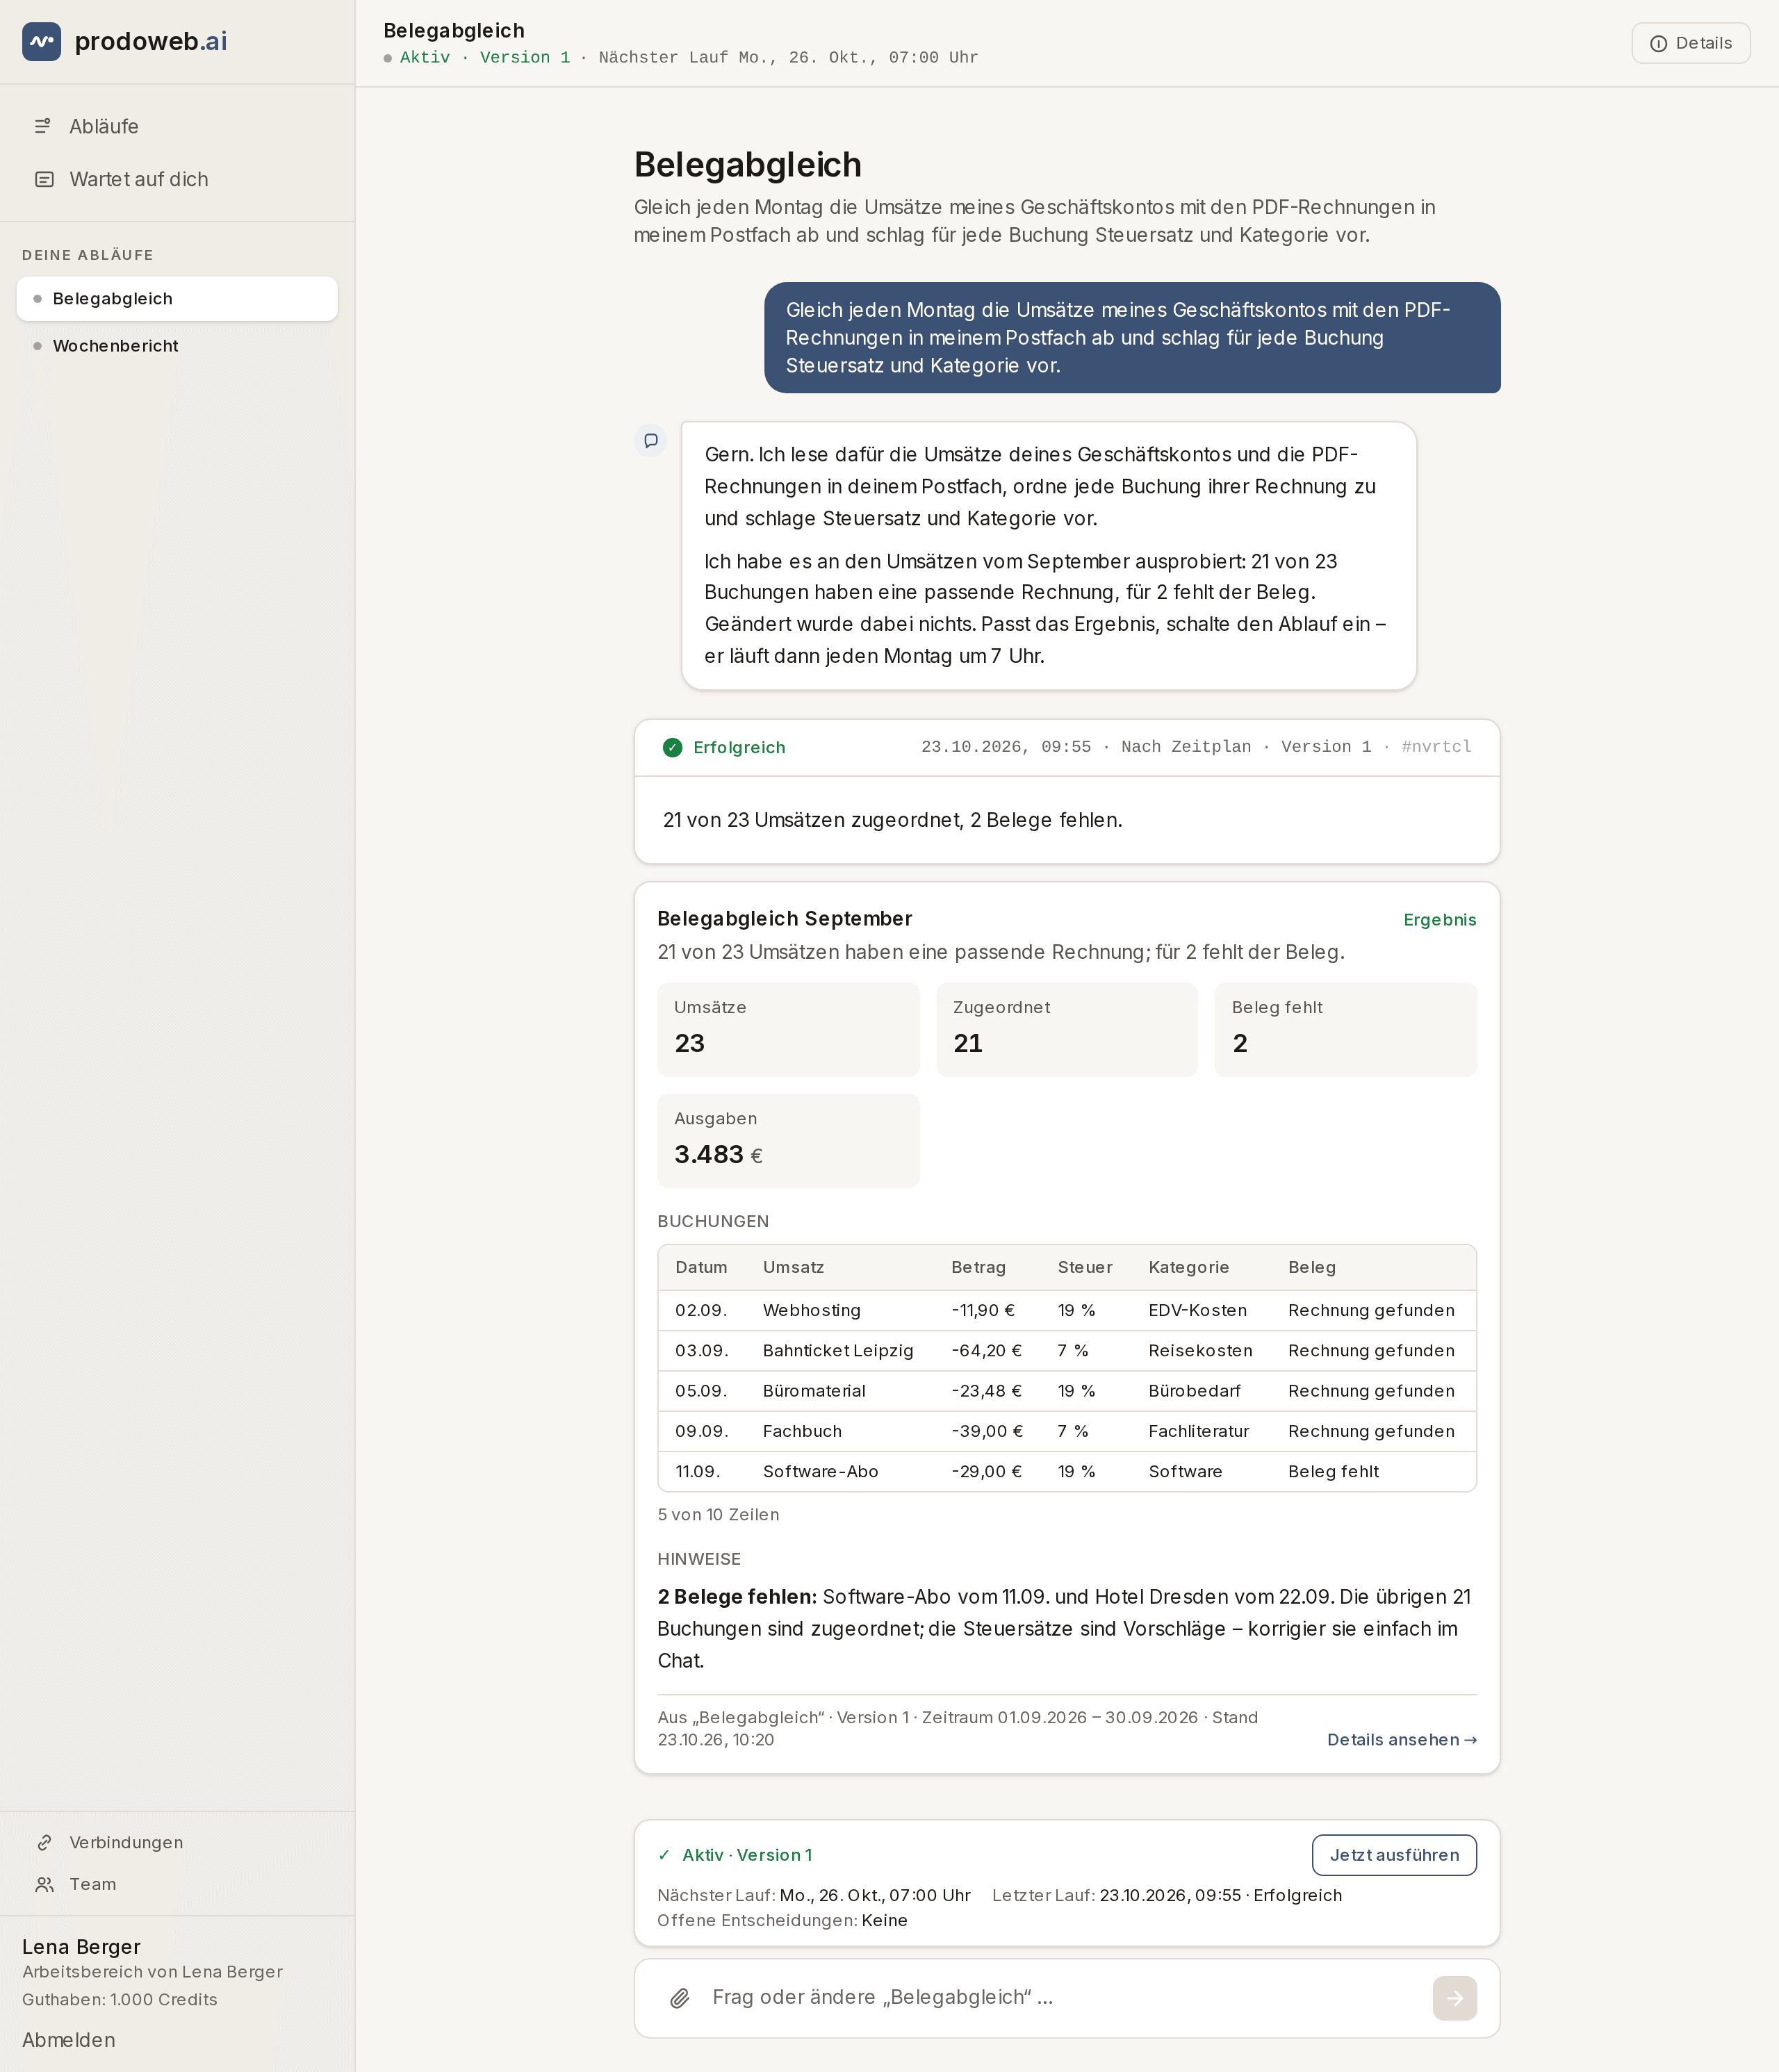Click the Details button in header
This screenshot has height=2072, width=1779.
point(1690,43)
